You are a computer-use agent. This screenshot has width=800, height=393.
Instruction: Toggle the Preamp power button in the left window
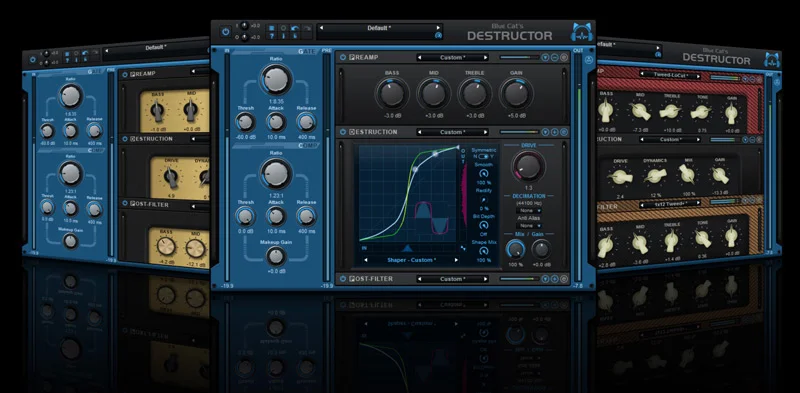pyautogui.click(x=125, y=74)
